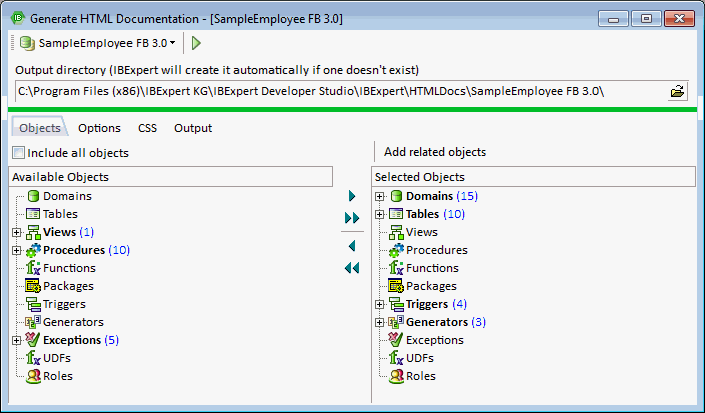Click the single right arrow to add object
705x413 pixels.
click(x=351, y=196)
